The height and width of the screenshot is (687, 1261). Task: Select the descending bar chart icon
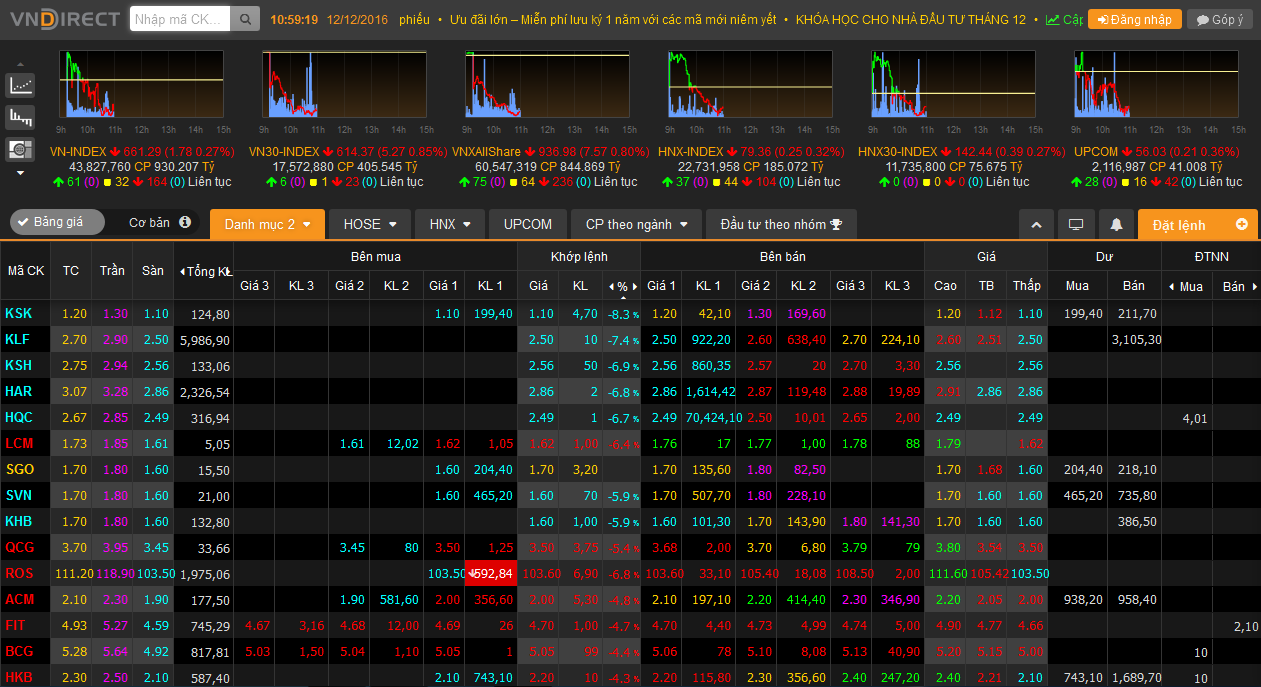20,117
